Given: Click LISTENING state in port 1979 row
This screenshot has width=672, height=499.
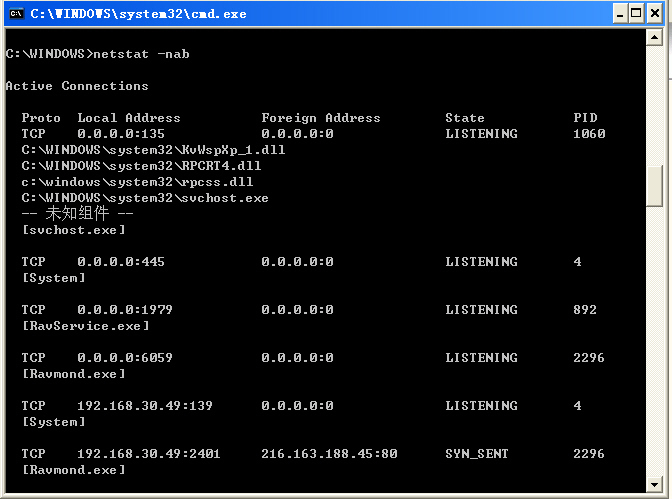Looking at the screenshot, I should 482,310.
